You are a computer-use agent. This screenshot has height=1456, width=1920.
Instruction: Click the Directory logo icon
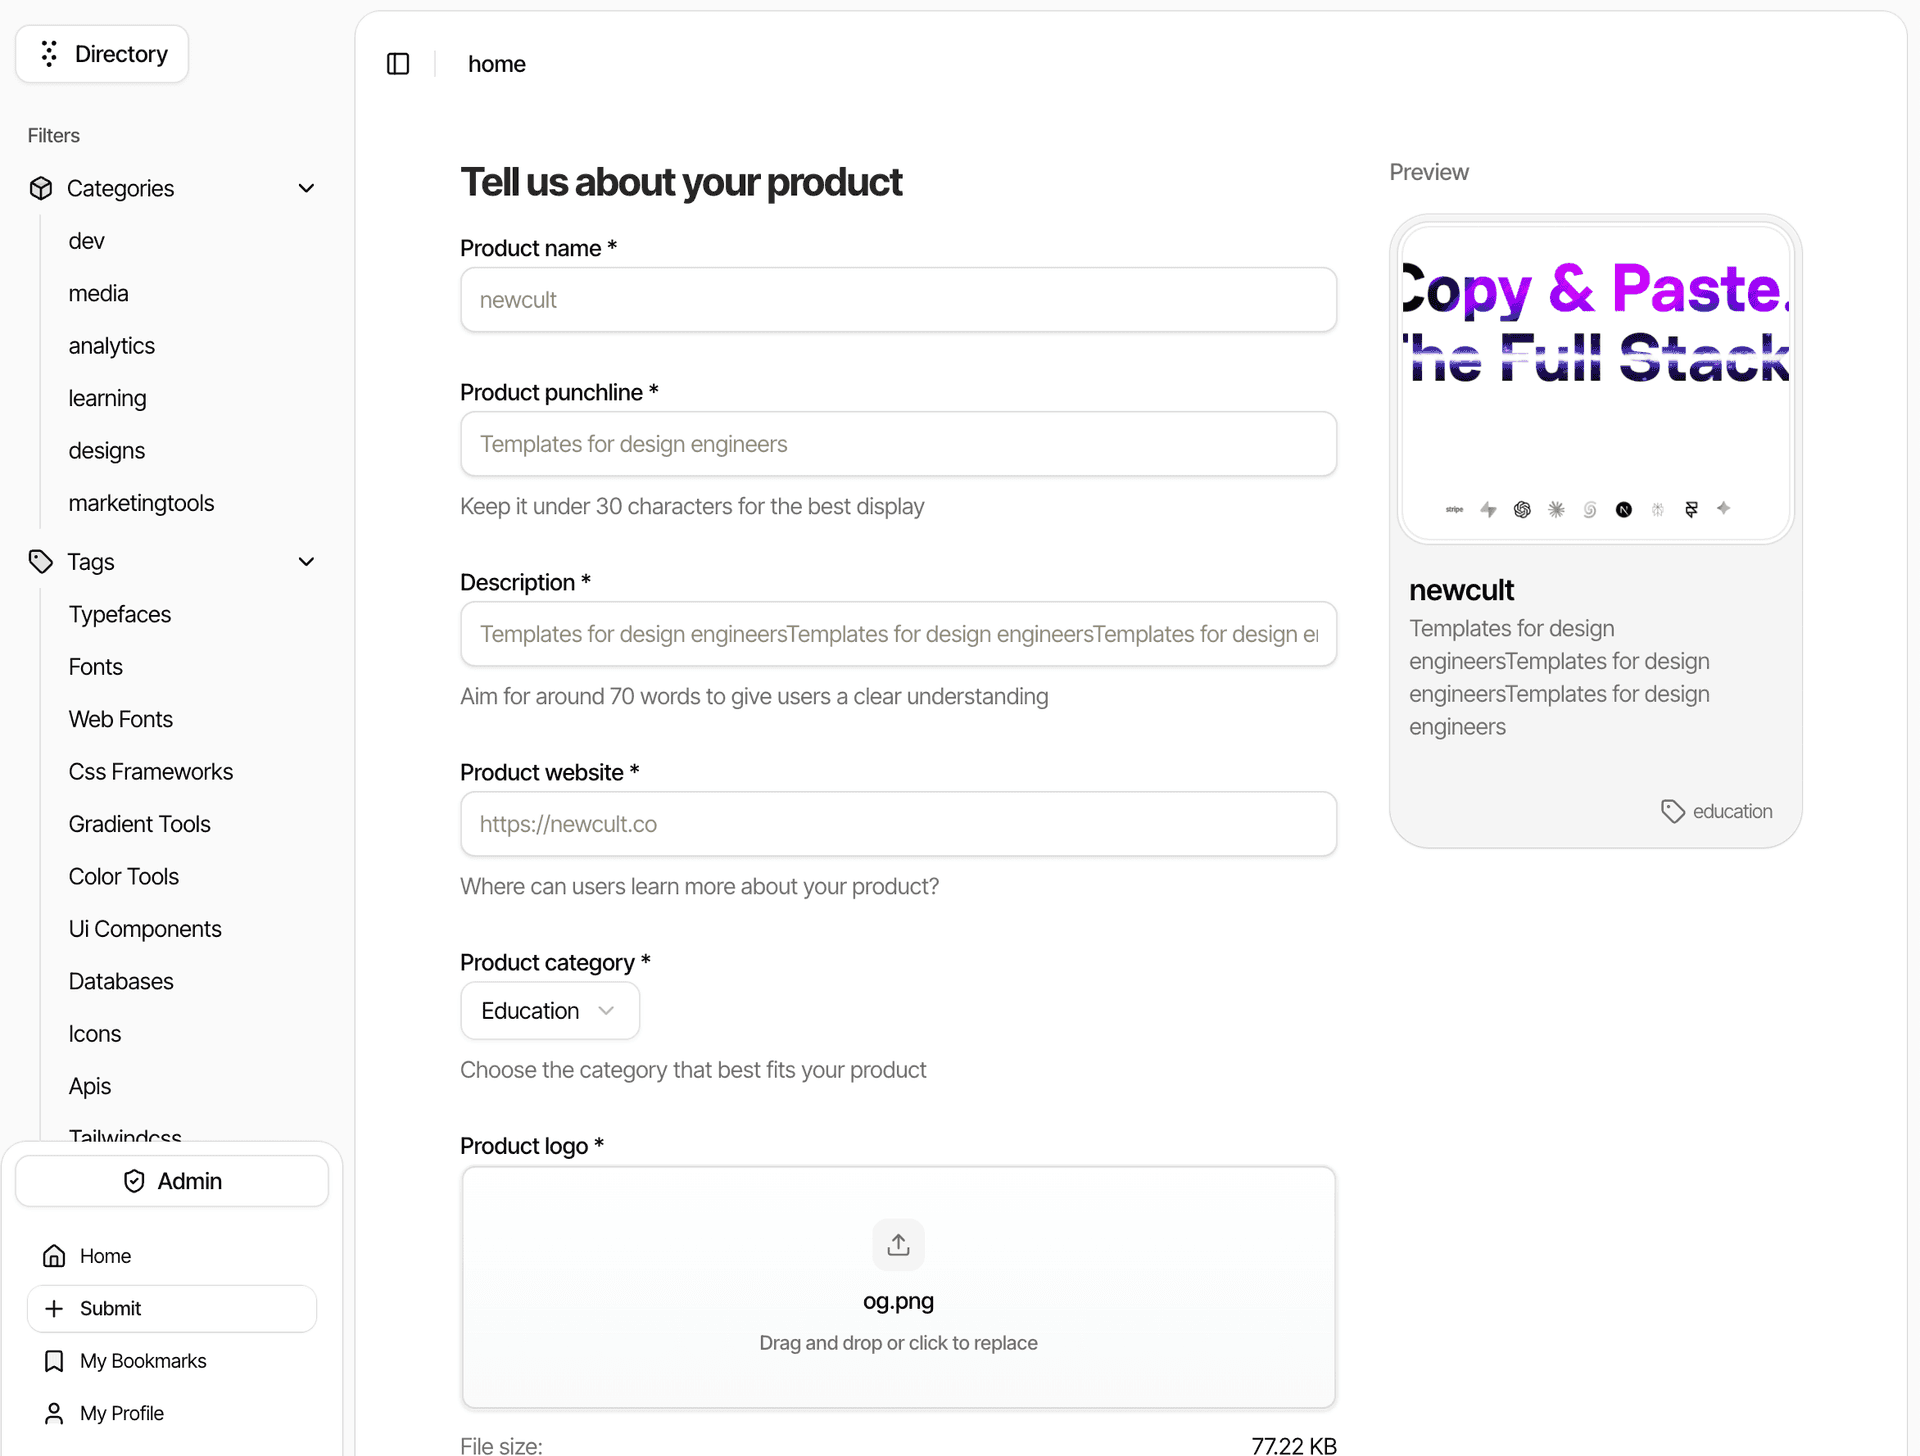(x=49, y=54)
